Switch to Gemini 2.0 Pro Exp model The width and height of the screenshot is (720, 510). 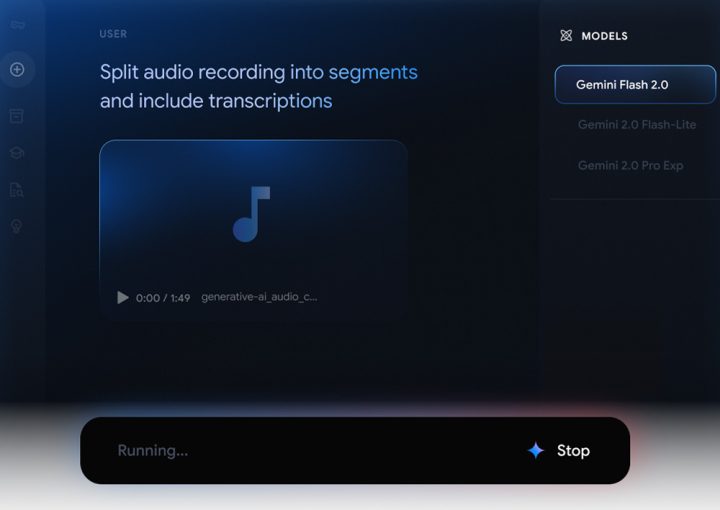[630, 165]
